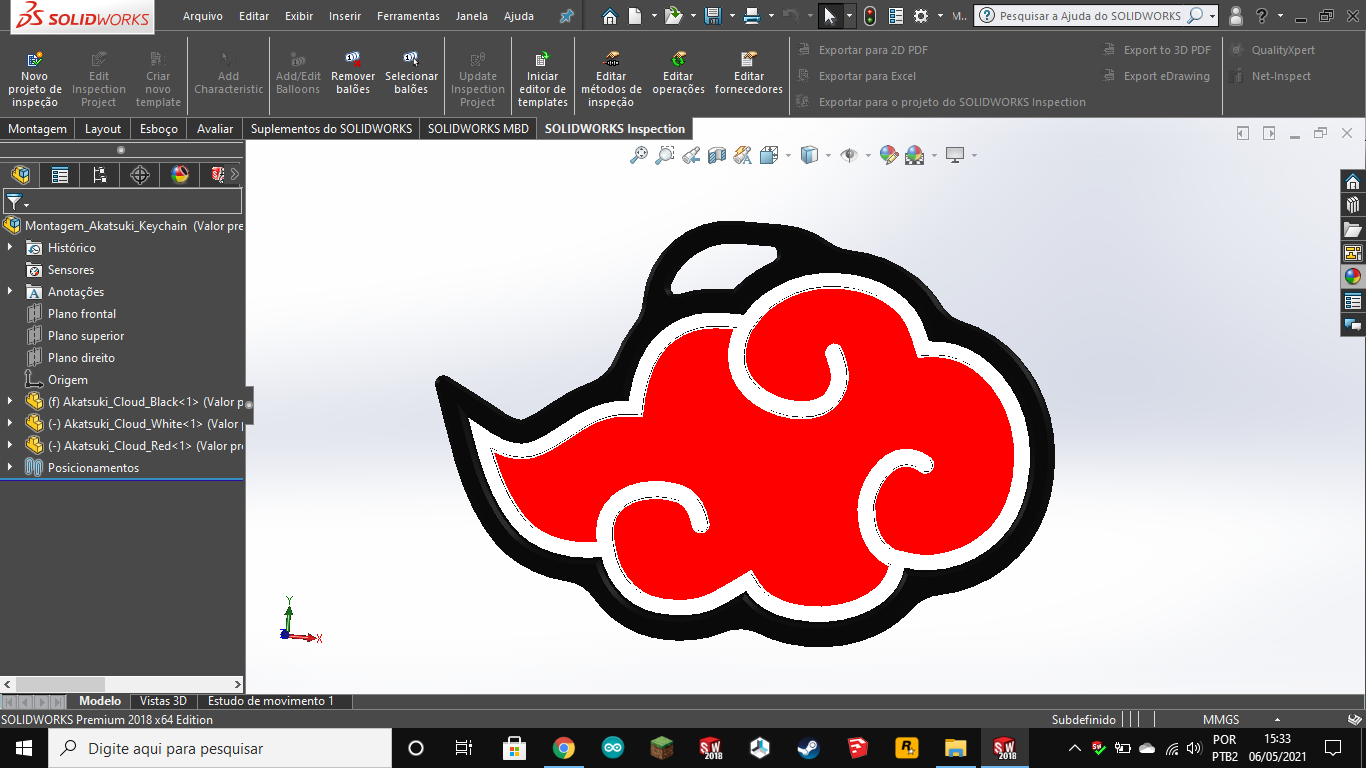Click Selecionar balões button

[411, 74]
